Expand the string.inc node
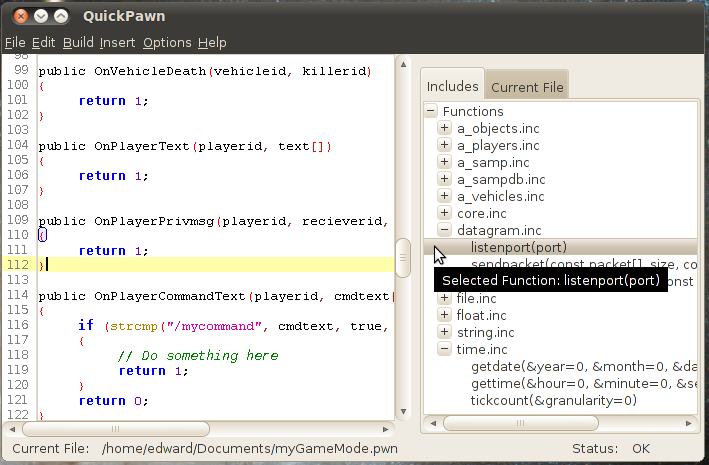The width and height of the screenshot is (709, 465). (x=445, y=333)
